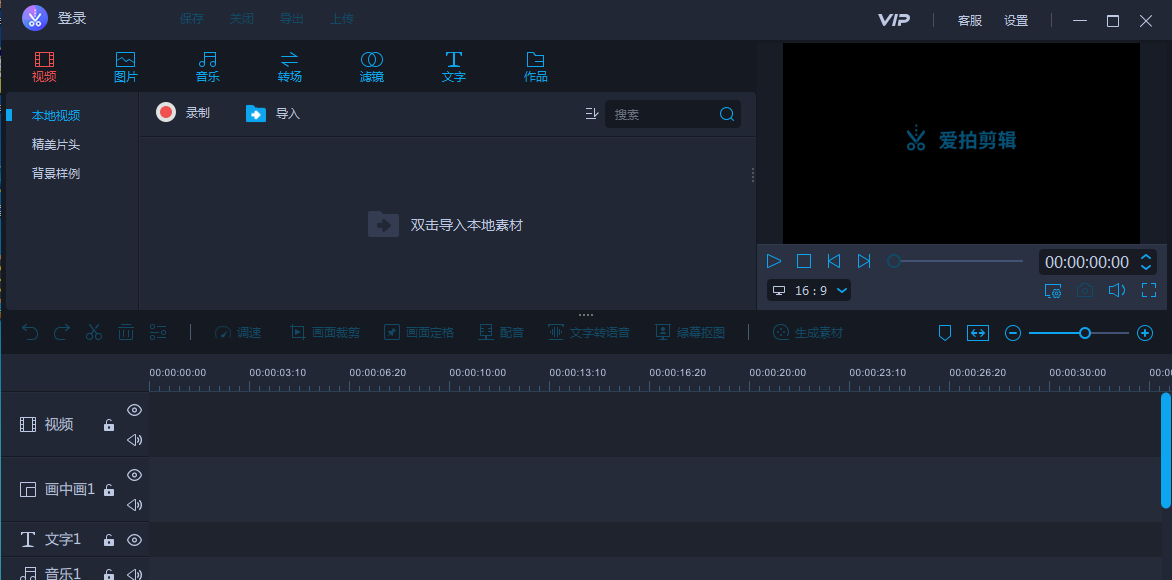Open the 滤镜 filters tab
The height and width of the screenshot is (580, 1172).
click(x=371, y=66)
